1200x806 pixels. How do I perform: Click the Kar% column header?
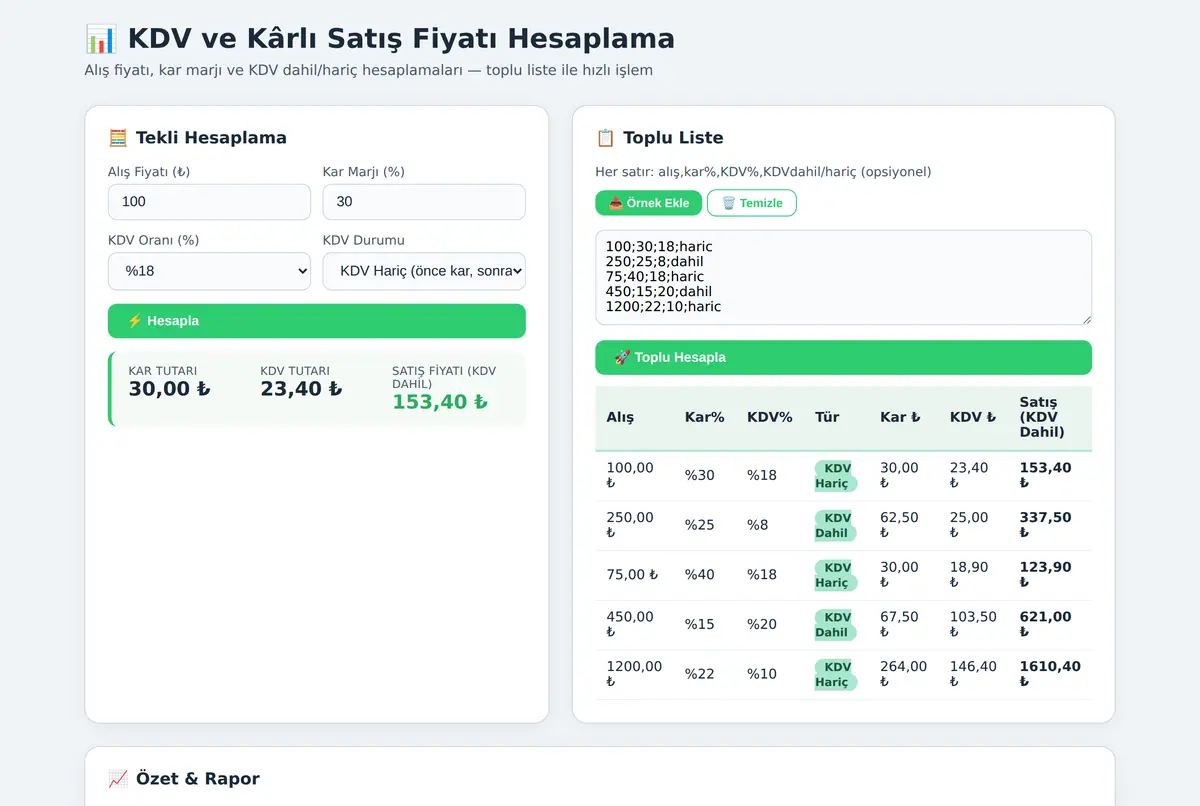point(704,417)
